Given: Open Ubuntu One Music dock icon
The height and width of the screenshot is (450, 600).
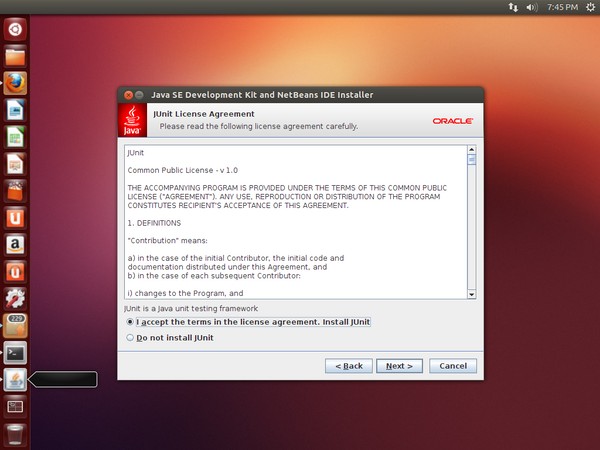Looking at the screenshot, I should tap(15, 272).
